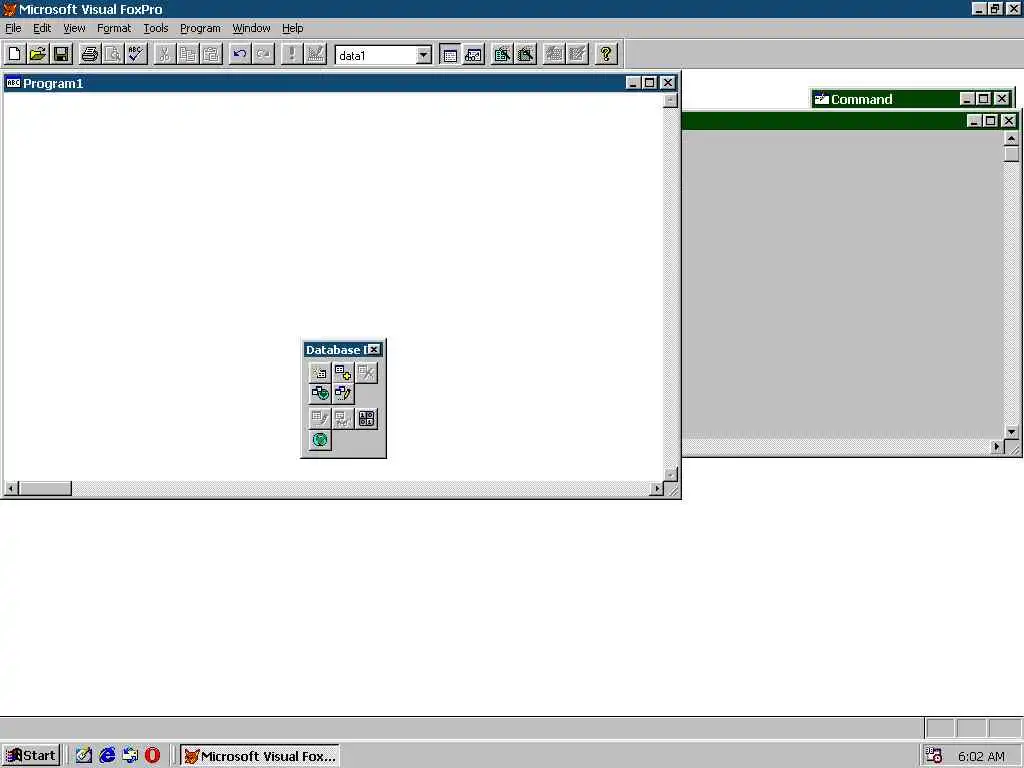Screen dimensions: 1024x768
Task: Click the Copy toolbar icon
Action: tap(188, 54)
